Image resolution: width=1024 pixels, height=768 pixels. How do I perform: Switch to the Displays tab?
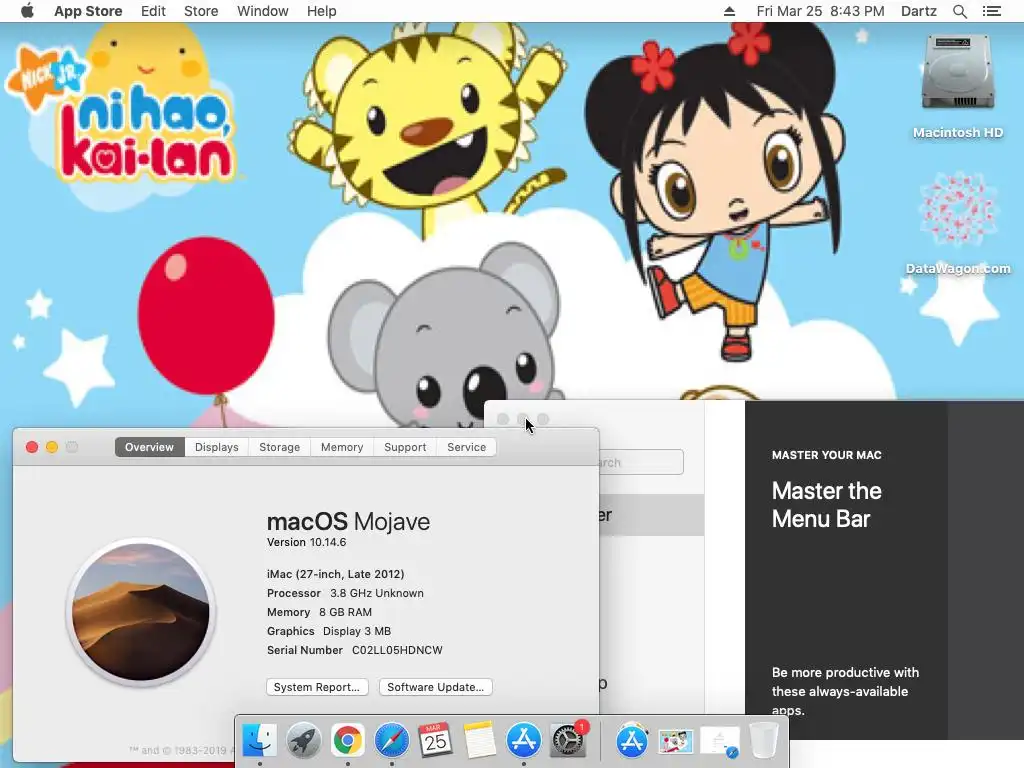(x=216, y=447)
